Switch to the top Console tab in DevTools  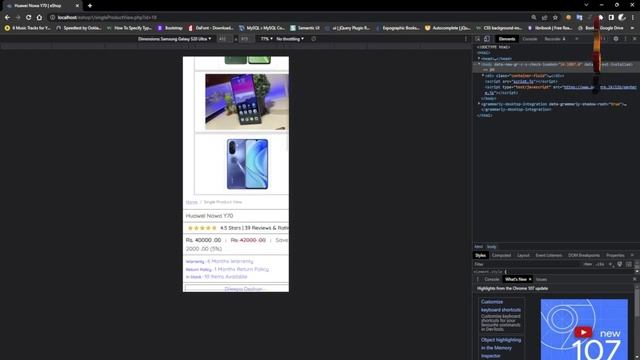[x=530, y=39]
